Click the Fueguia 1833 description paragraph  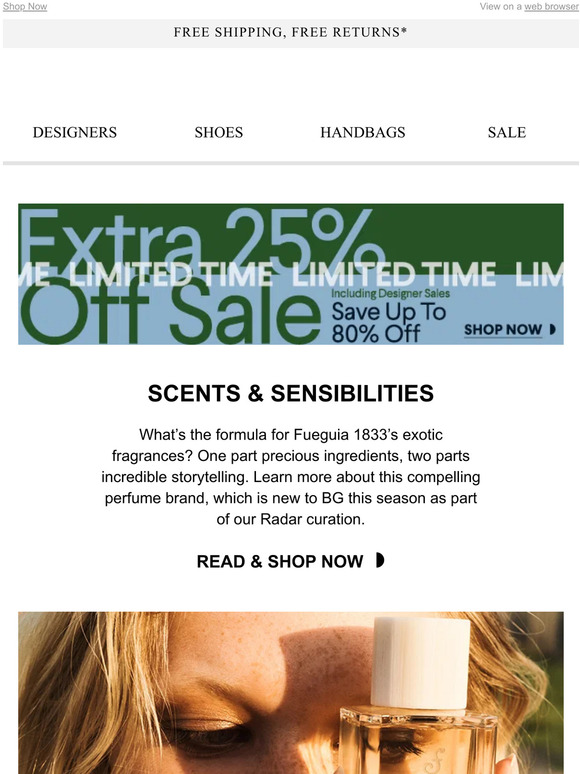tap(291, 477)
